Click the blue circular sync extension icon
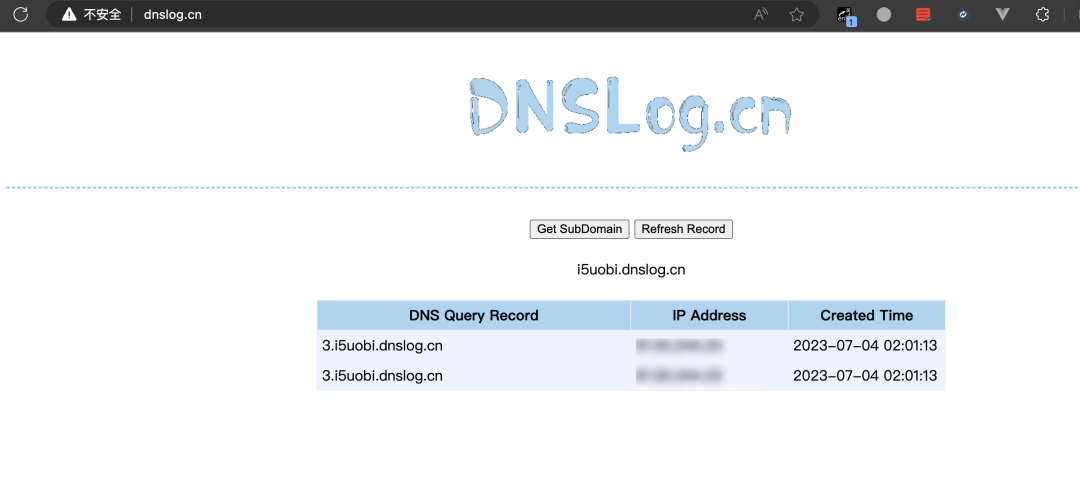This screenshot has width=1080, height=485. point(963,14)
